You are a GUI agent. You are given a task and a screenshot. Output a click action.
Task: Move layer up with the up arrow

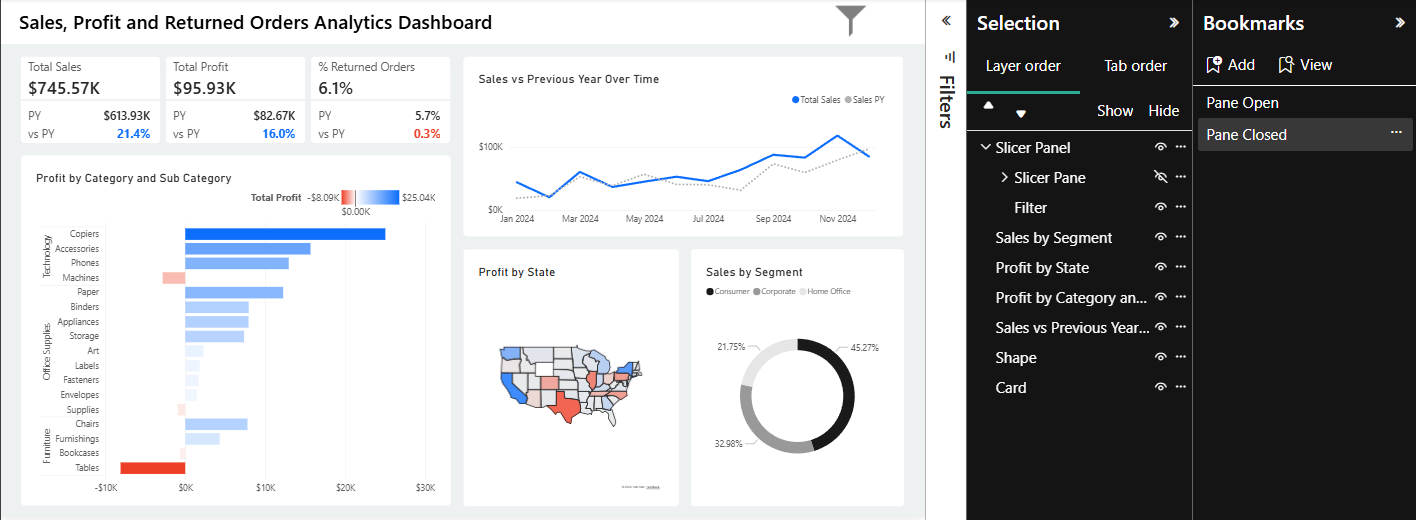coord(988,105)
